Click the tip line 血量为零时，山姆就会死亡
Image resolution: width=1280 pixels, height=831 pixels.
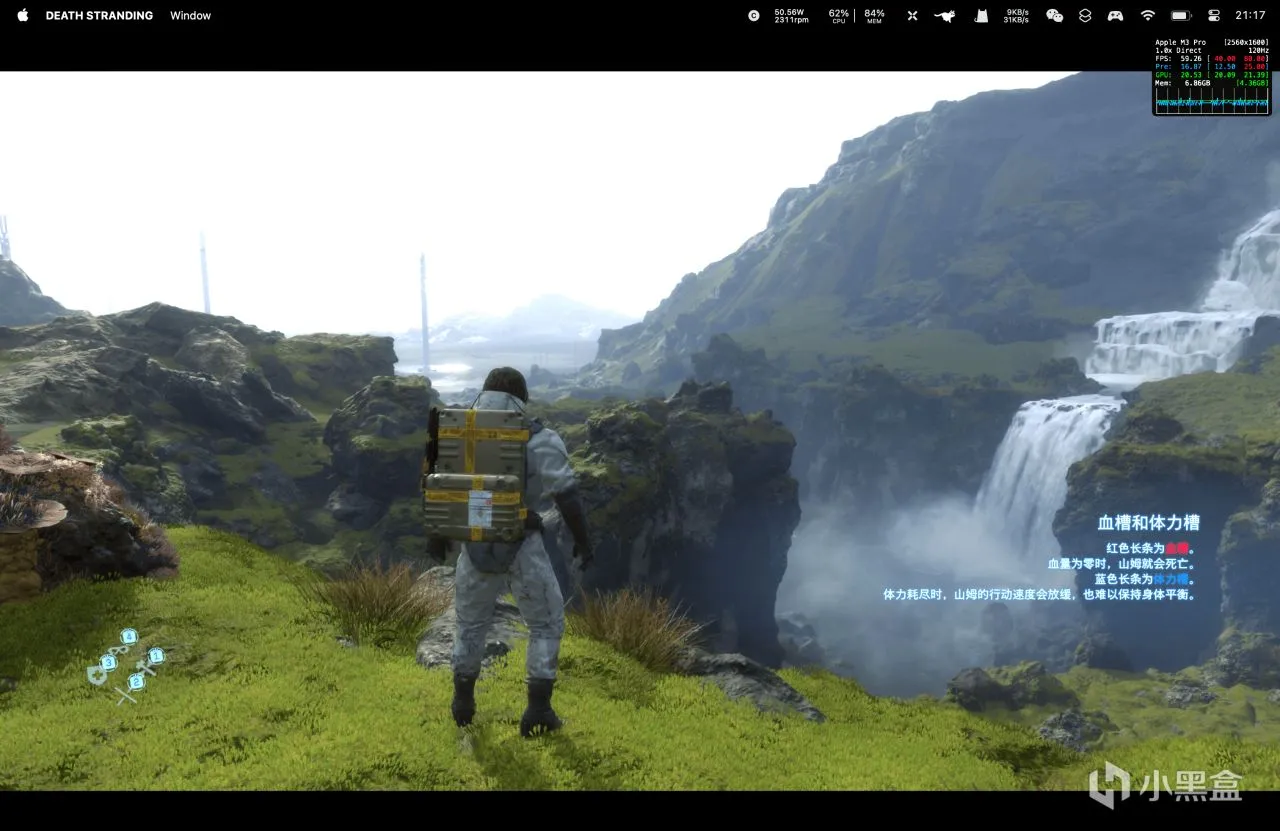pyautogui.click(x=1122, y=564)
